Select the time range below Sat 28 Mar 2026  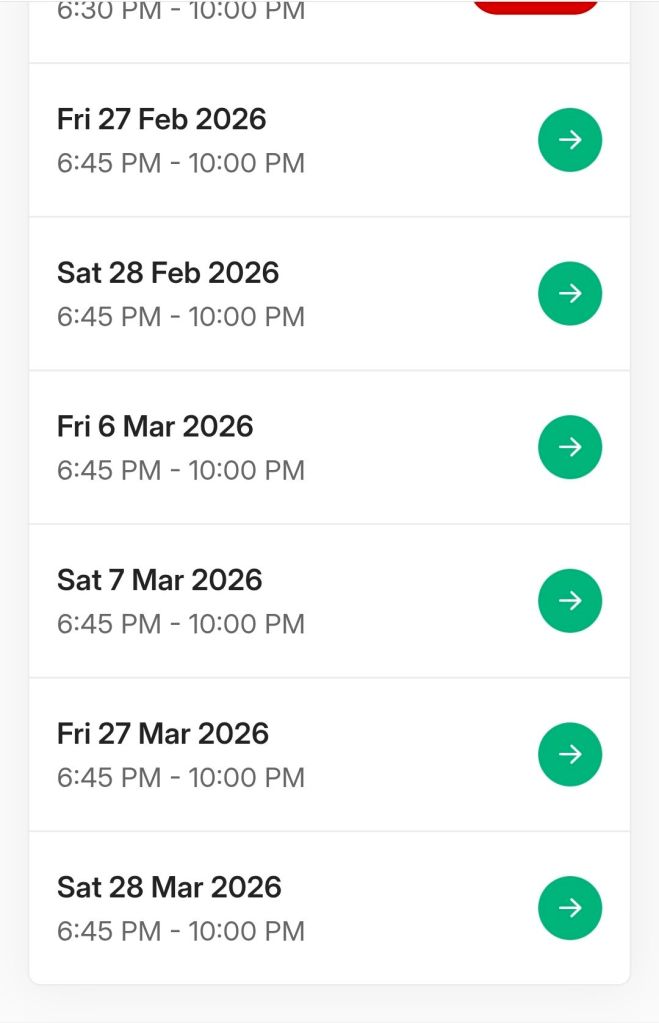pyautogui.click(x=181, y=931)
